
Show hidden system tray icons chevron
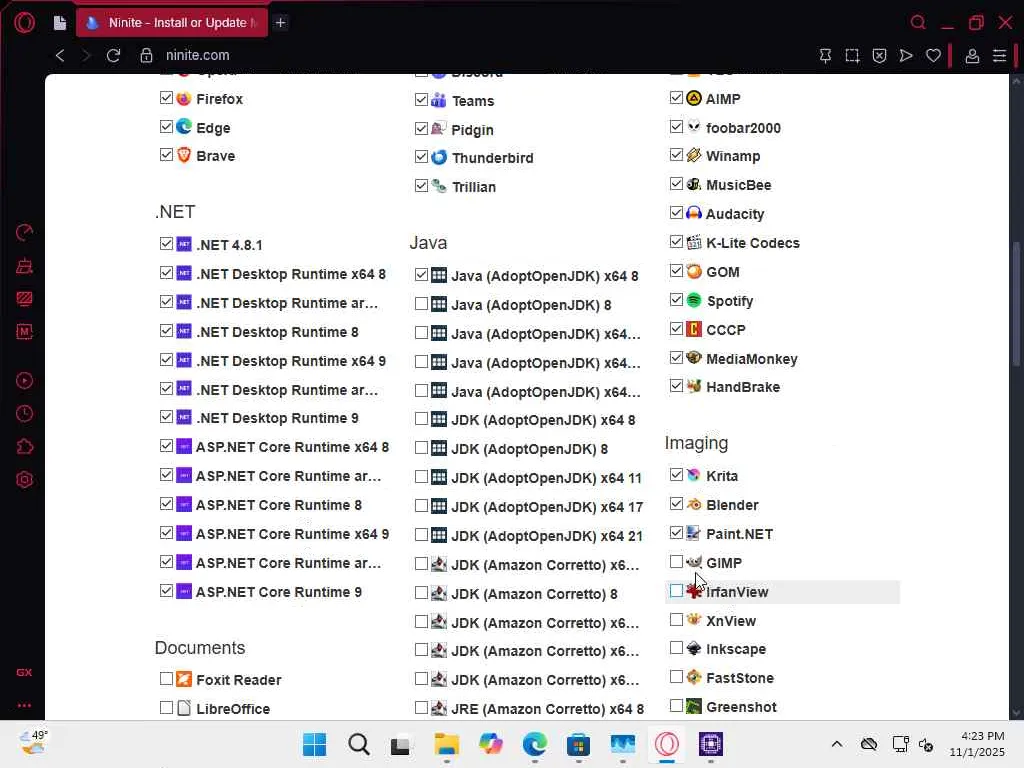pos(837,744)
